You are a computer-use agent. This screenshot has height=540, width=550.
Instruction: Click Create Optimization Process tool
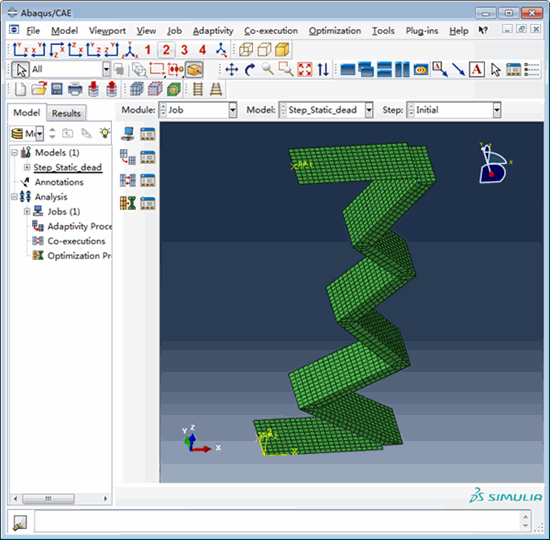click(x=127, y=203)
